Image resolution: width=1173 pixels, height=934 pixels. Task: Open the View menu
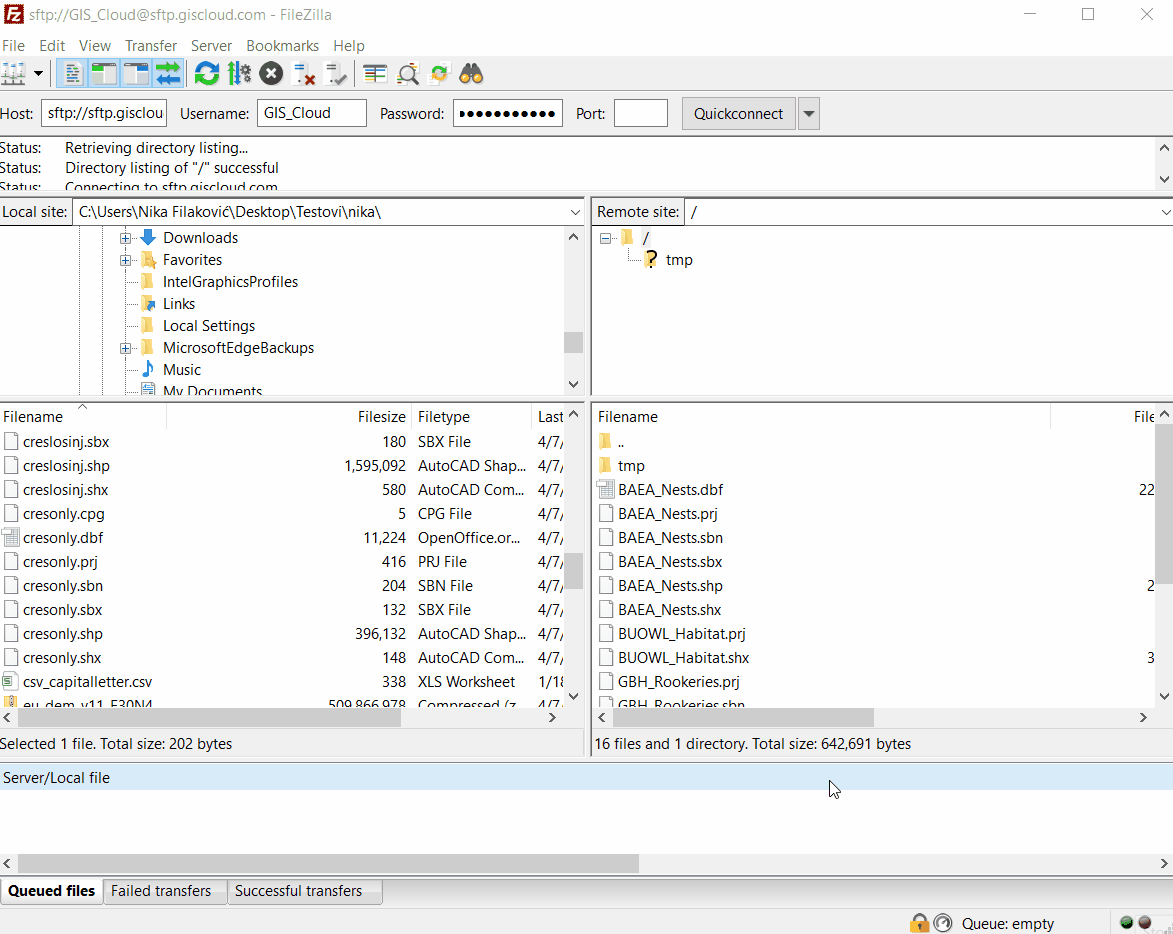(x=95, y=46)
